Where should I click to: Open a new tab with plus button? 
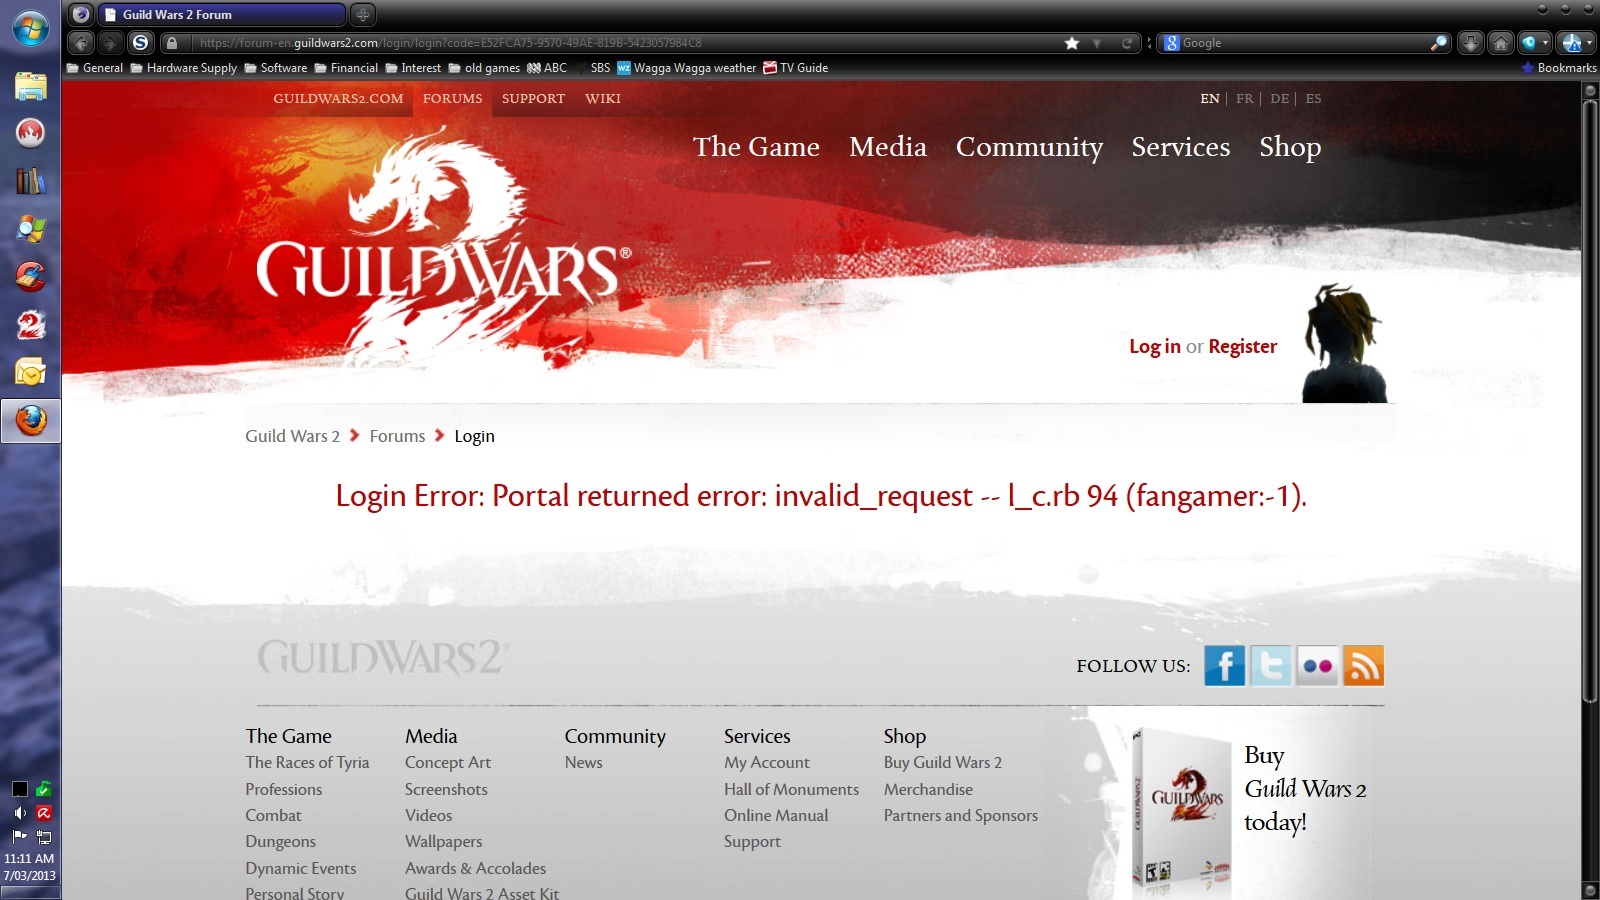click(363, 14)
